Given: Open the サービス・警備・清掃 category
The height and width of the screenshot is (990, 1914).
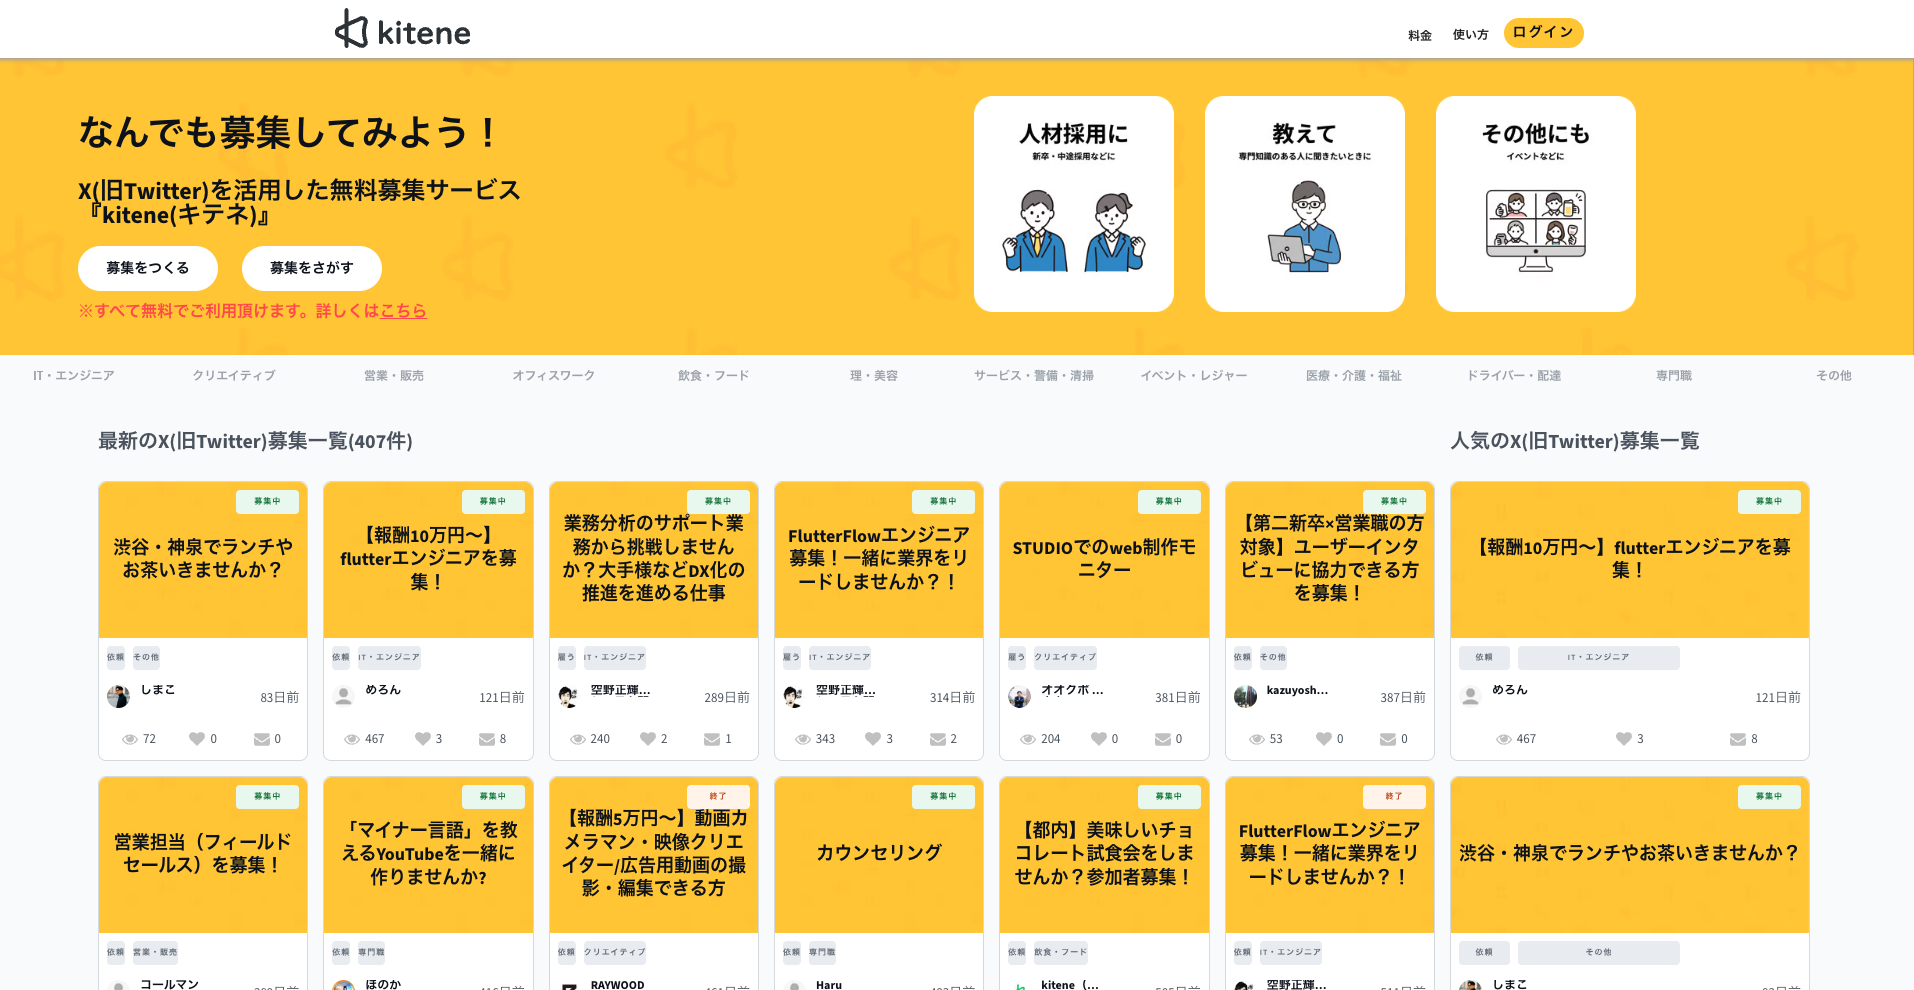Looking at the screenshot, I should tap(1034, 376).
